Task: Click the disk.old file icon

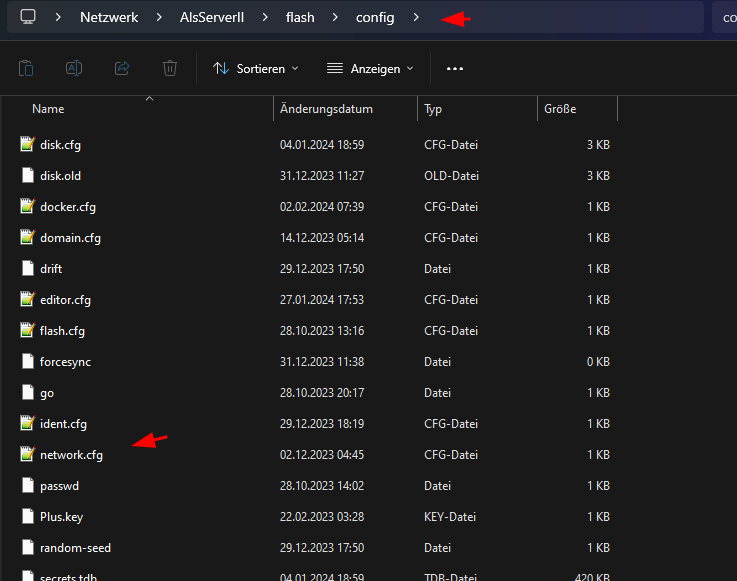Action: coord(28,175)
